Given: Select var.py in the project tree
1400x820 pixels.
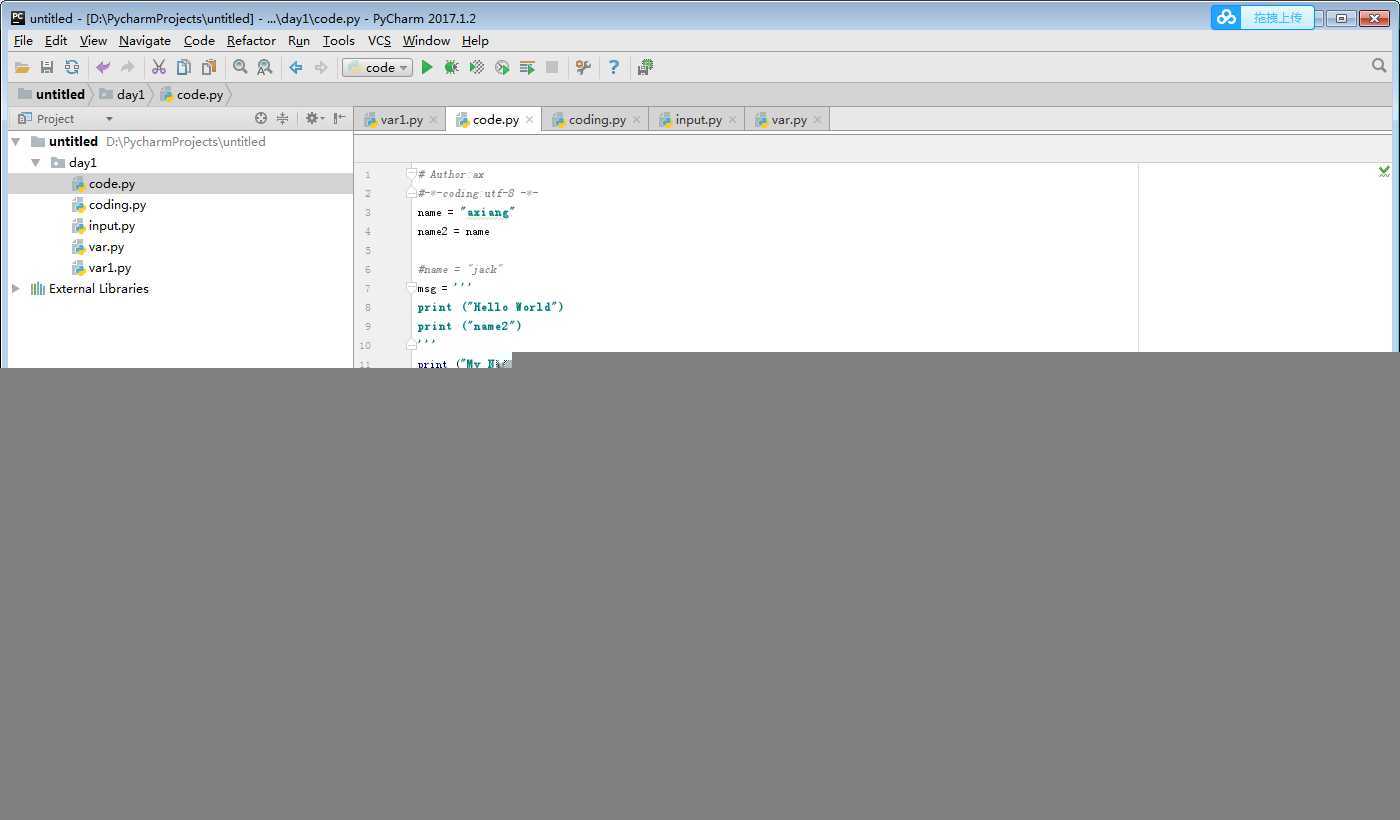Looking at the screenshot, I should tap(106, 246).
